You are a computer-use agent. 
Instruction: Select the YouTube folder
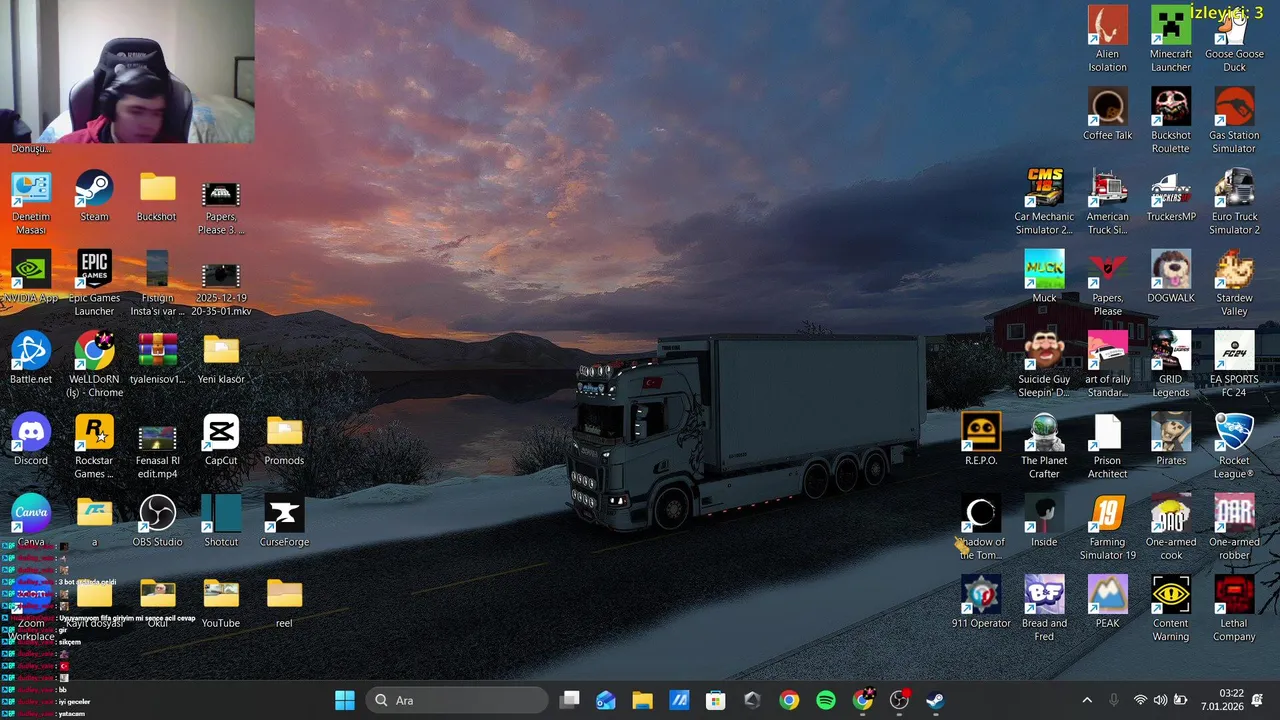pos(221,602)
